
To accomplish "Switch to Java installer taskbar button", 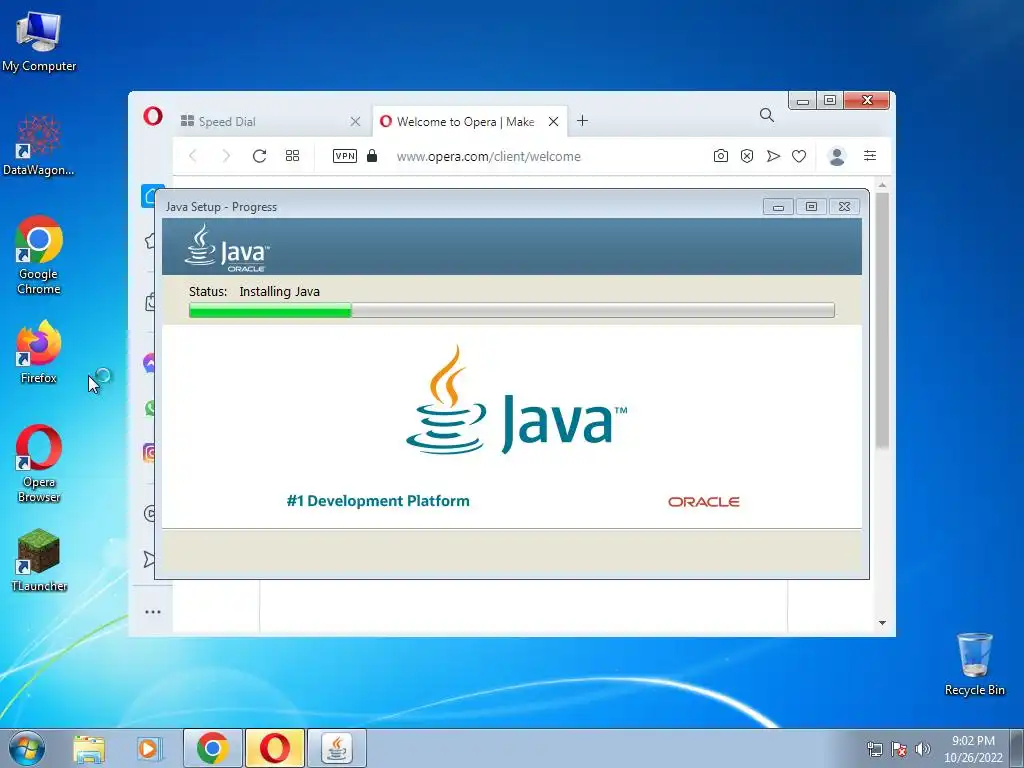I will [x=337, y=748].
